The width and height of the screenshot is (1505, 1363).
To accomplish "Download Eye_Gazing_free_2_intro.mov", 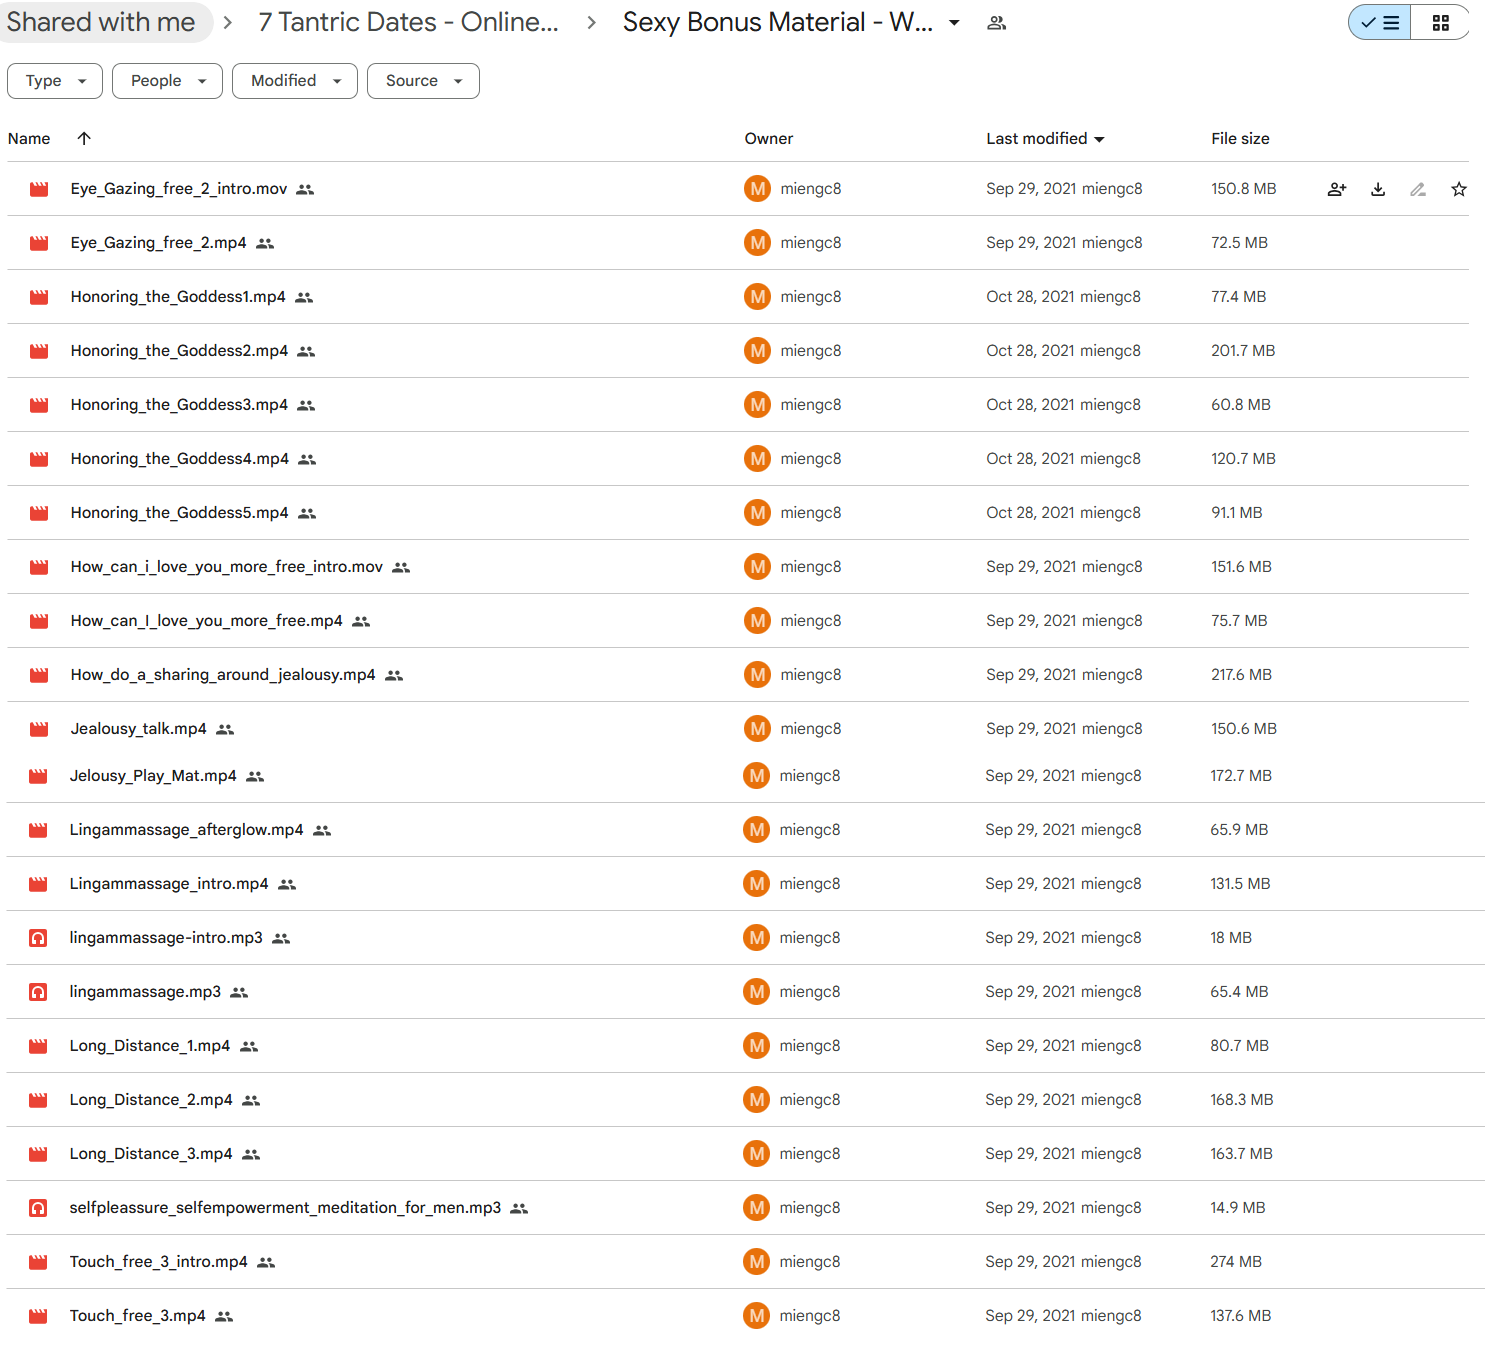I will (x=1378, y=189).
